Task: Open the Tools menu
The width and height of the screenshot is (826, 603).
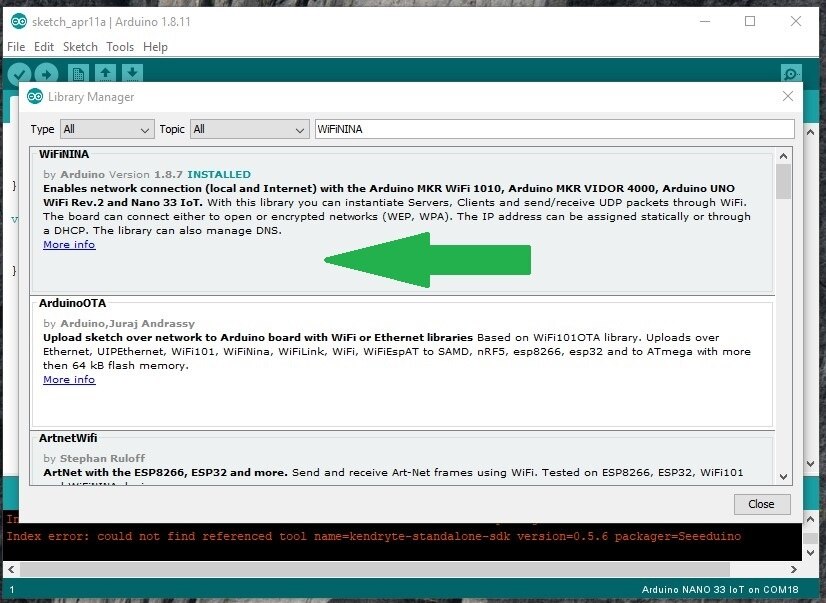Action: [x=120, y=47]
